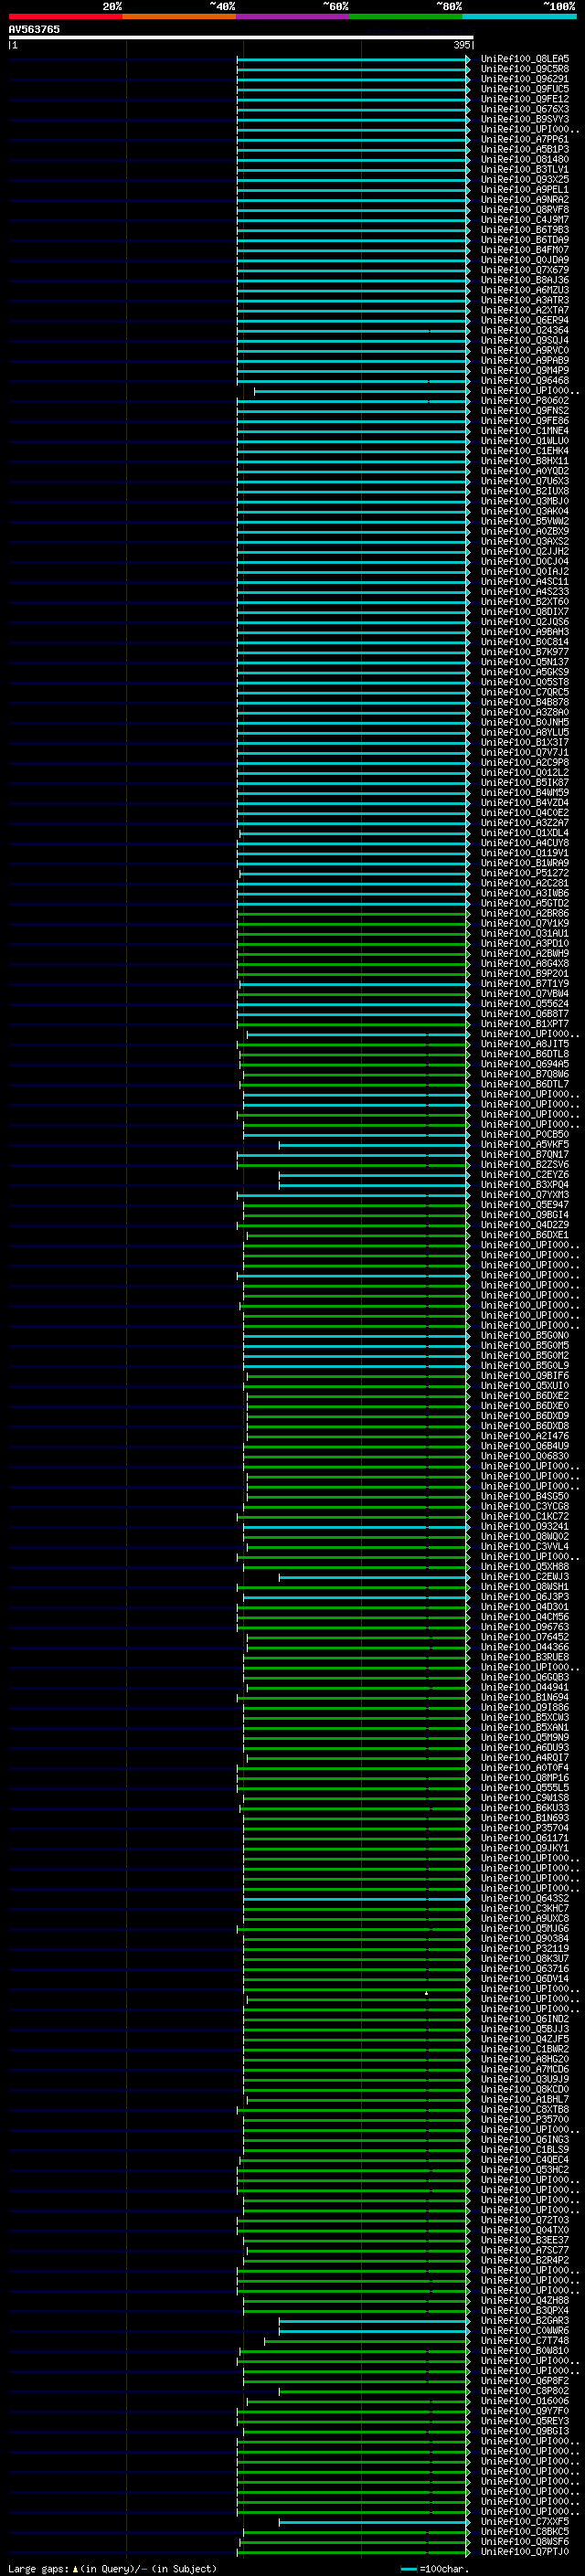Viewport: 585px width, 2576px height.
Task: Select the UniRef100_A7PP61 label
Action: point(524,139)
